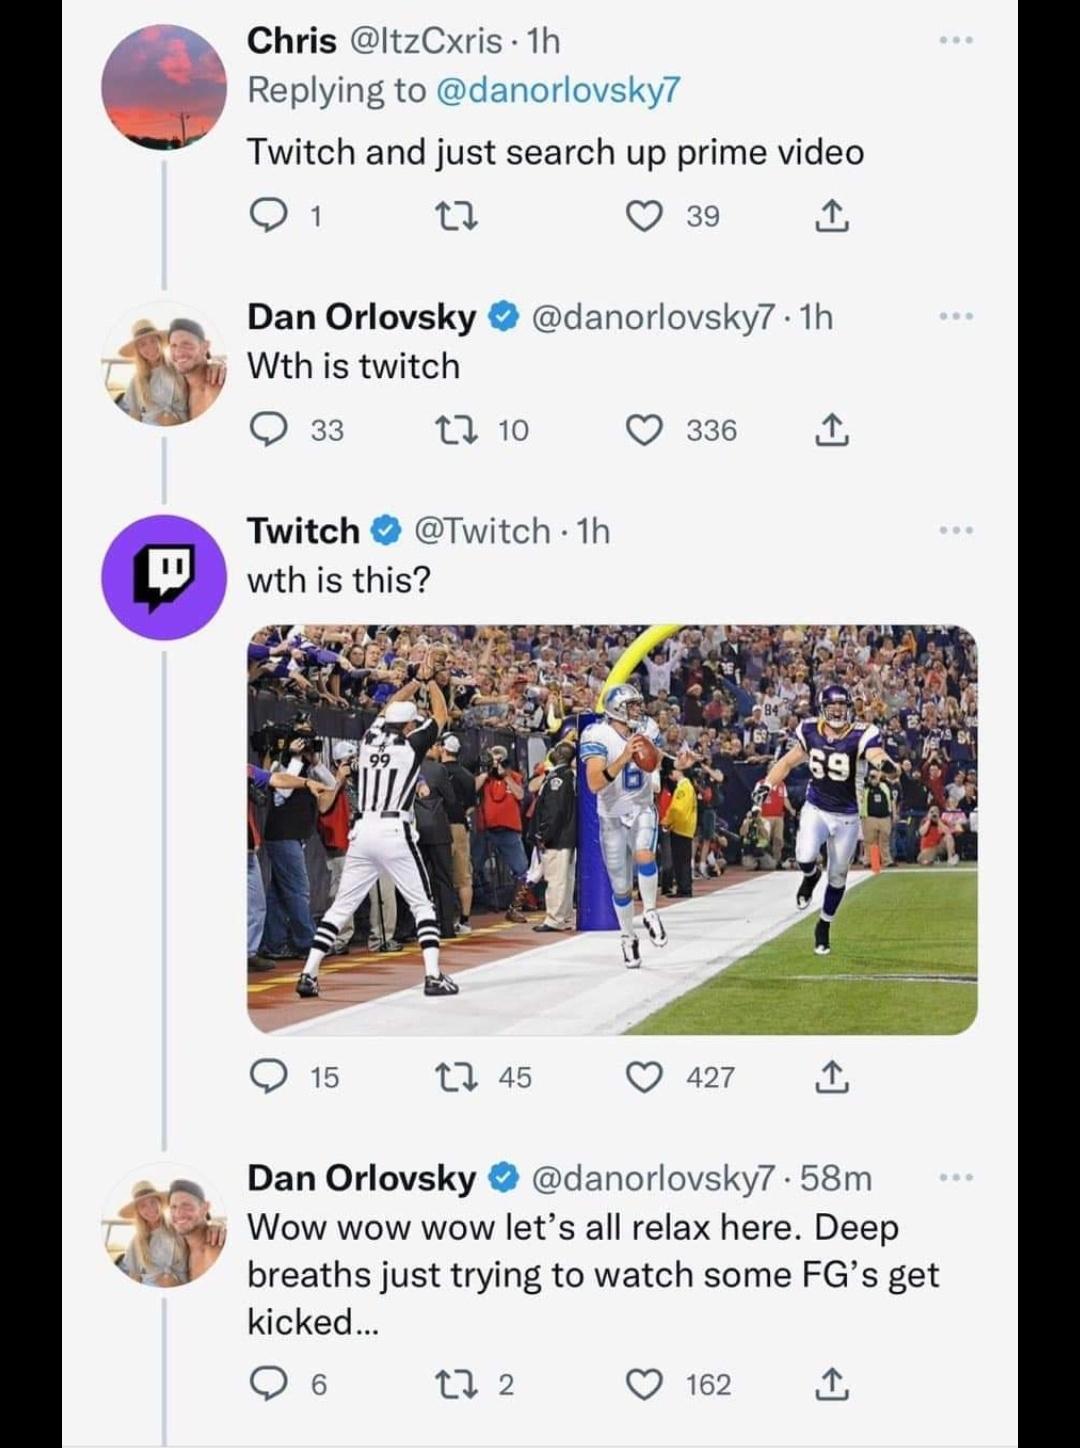Open more options on the 58m tweet
Viewport: 1080px width, 1448px height.
pyautogui.click(x=956, y=1178)
